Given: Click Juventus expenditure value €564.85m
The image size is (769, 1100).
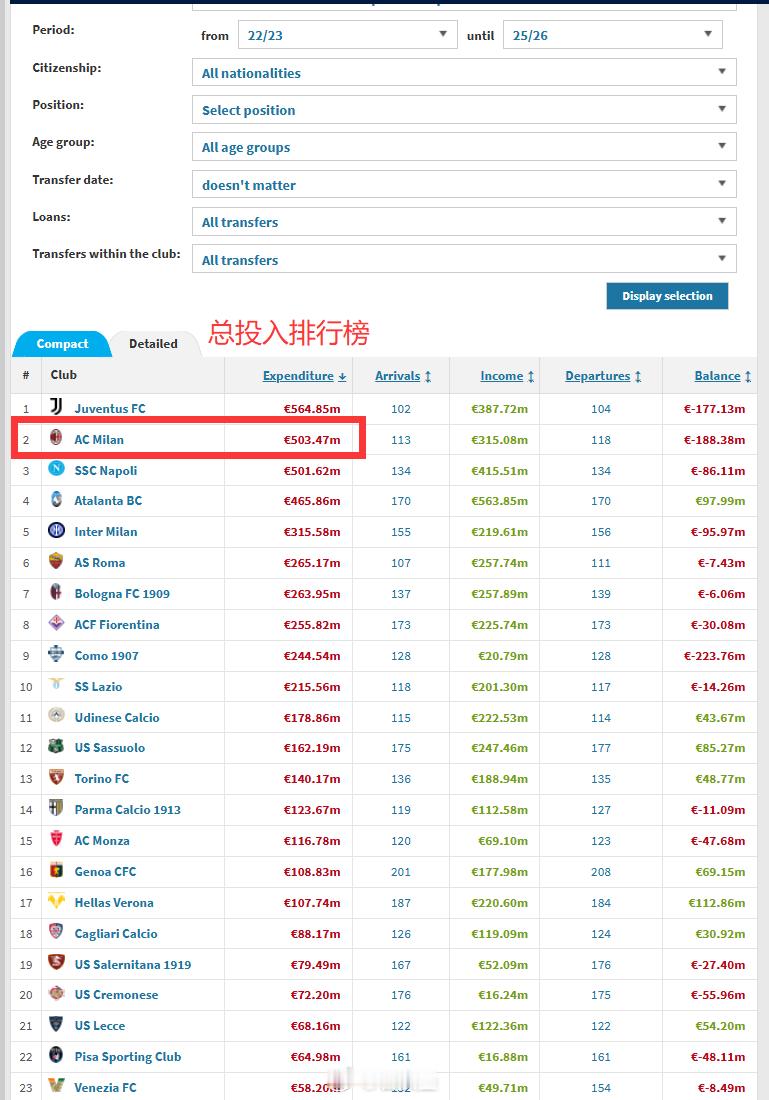Looking at the screenshot, I should click(312, 409).
